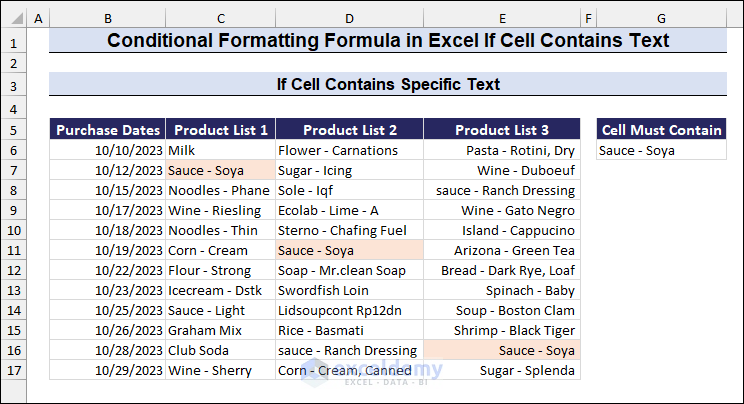Viewport: 744px width, 404px height.
Task: Click the 'Wine - Sherry' cell
Action: tap(220, 370)
